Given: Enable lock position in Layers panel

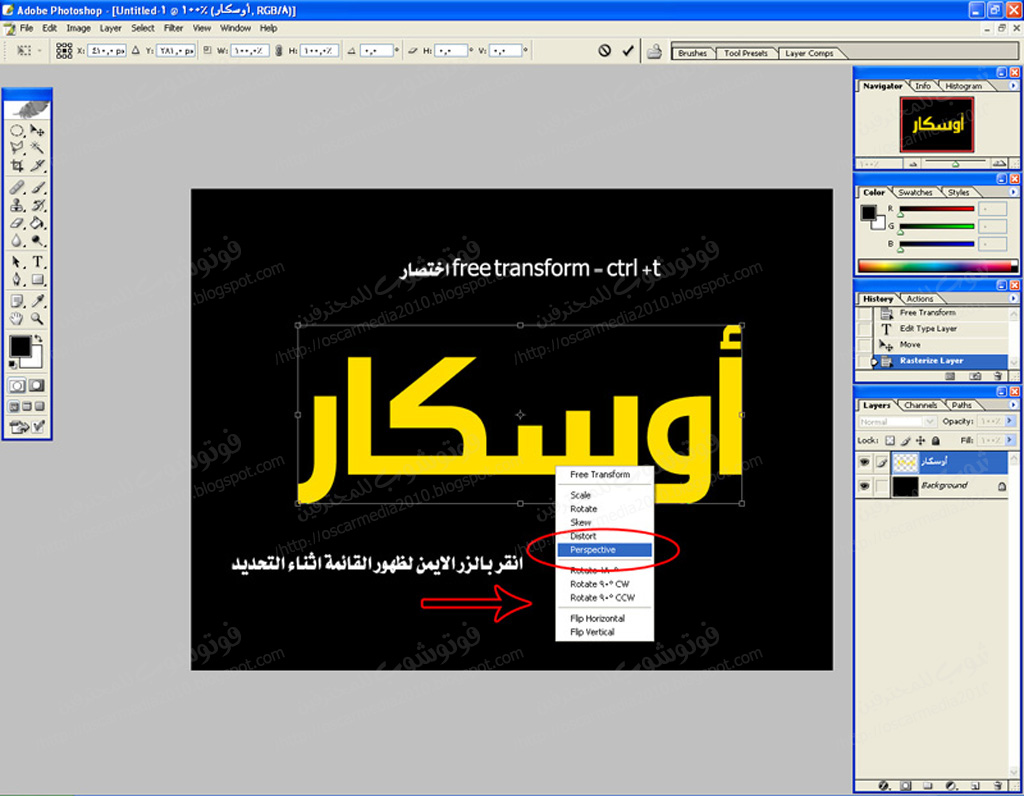Looking at the screenshot, I should (x=920, y=441).
